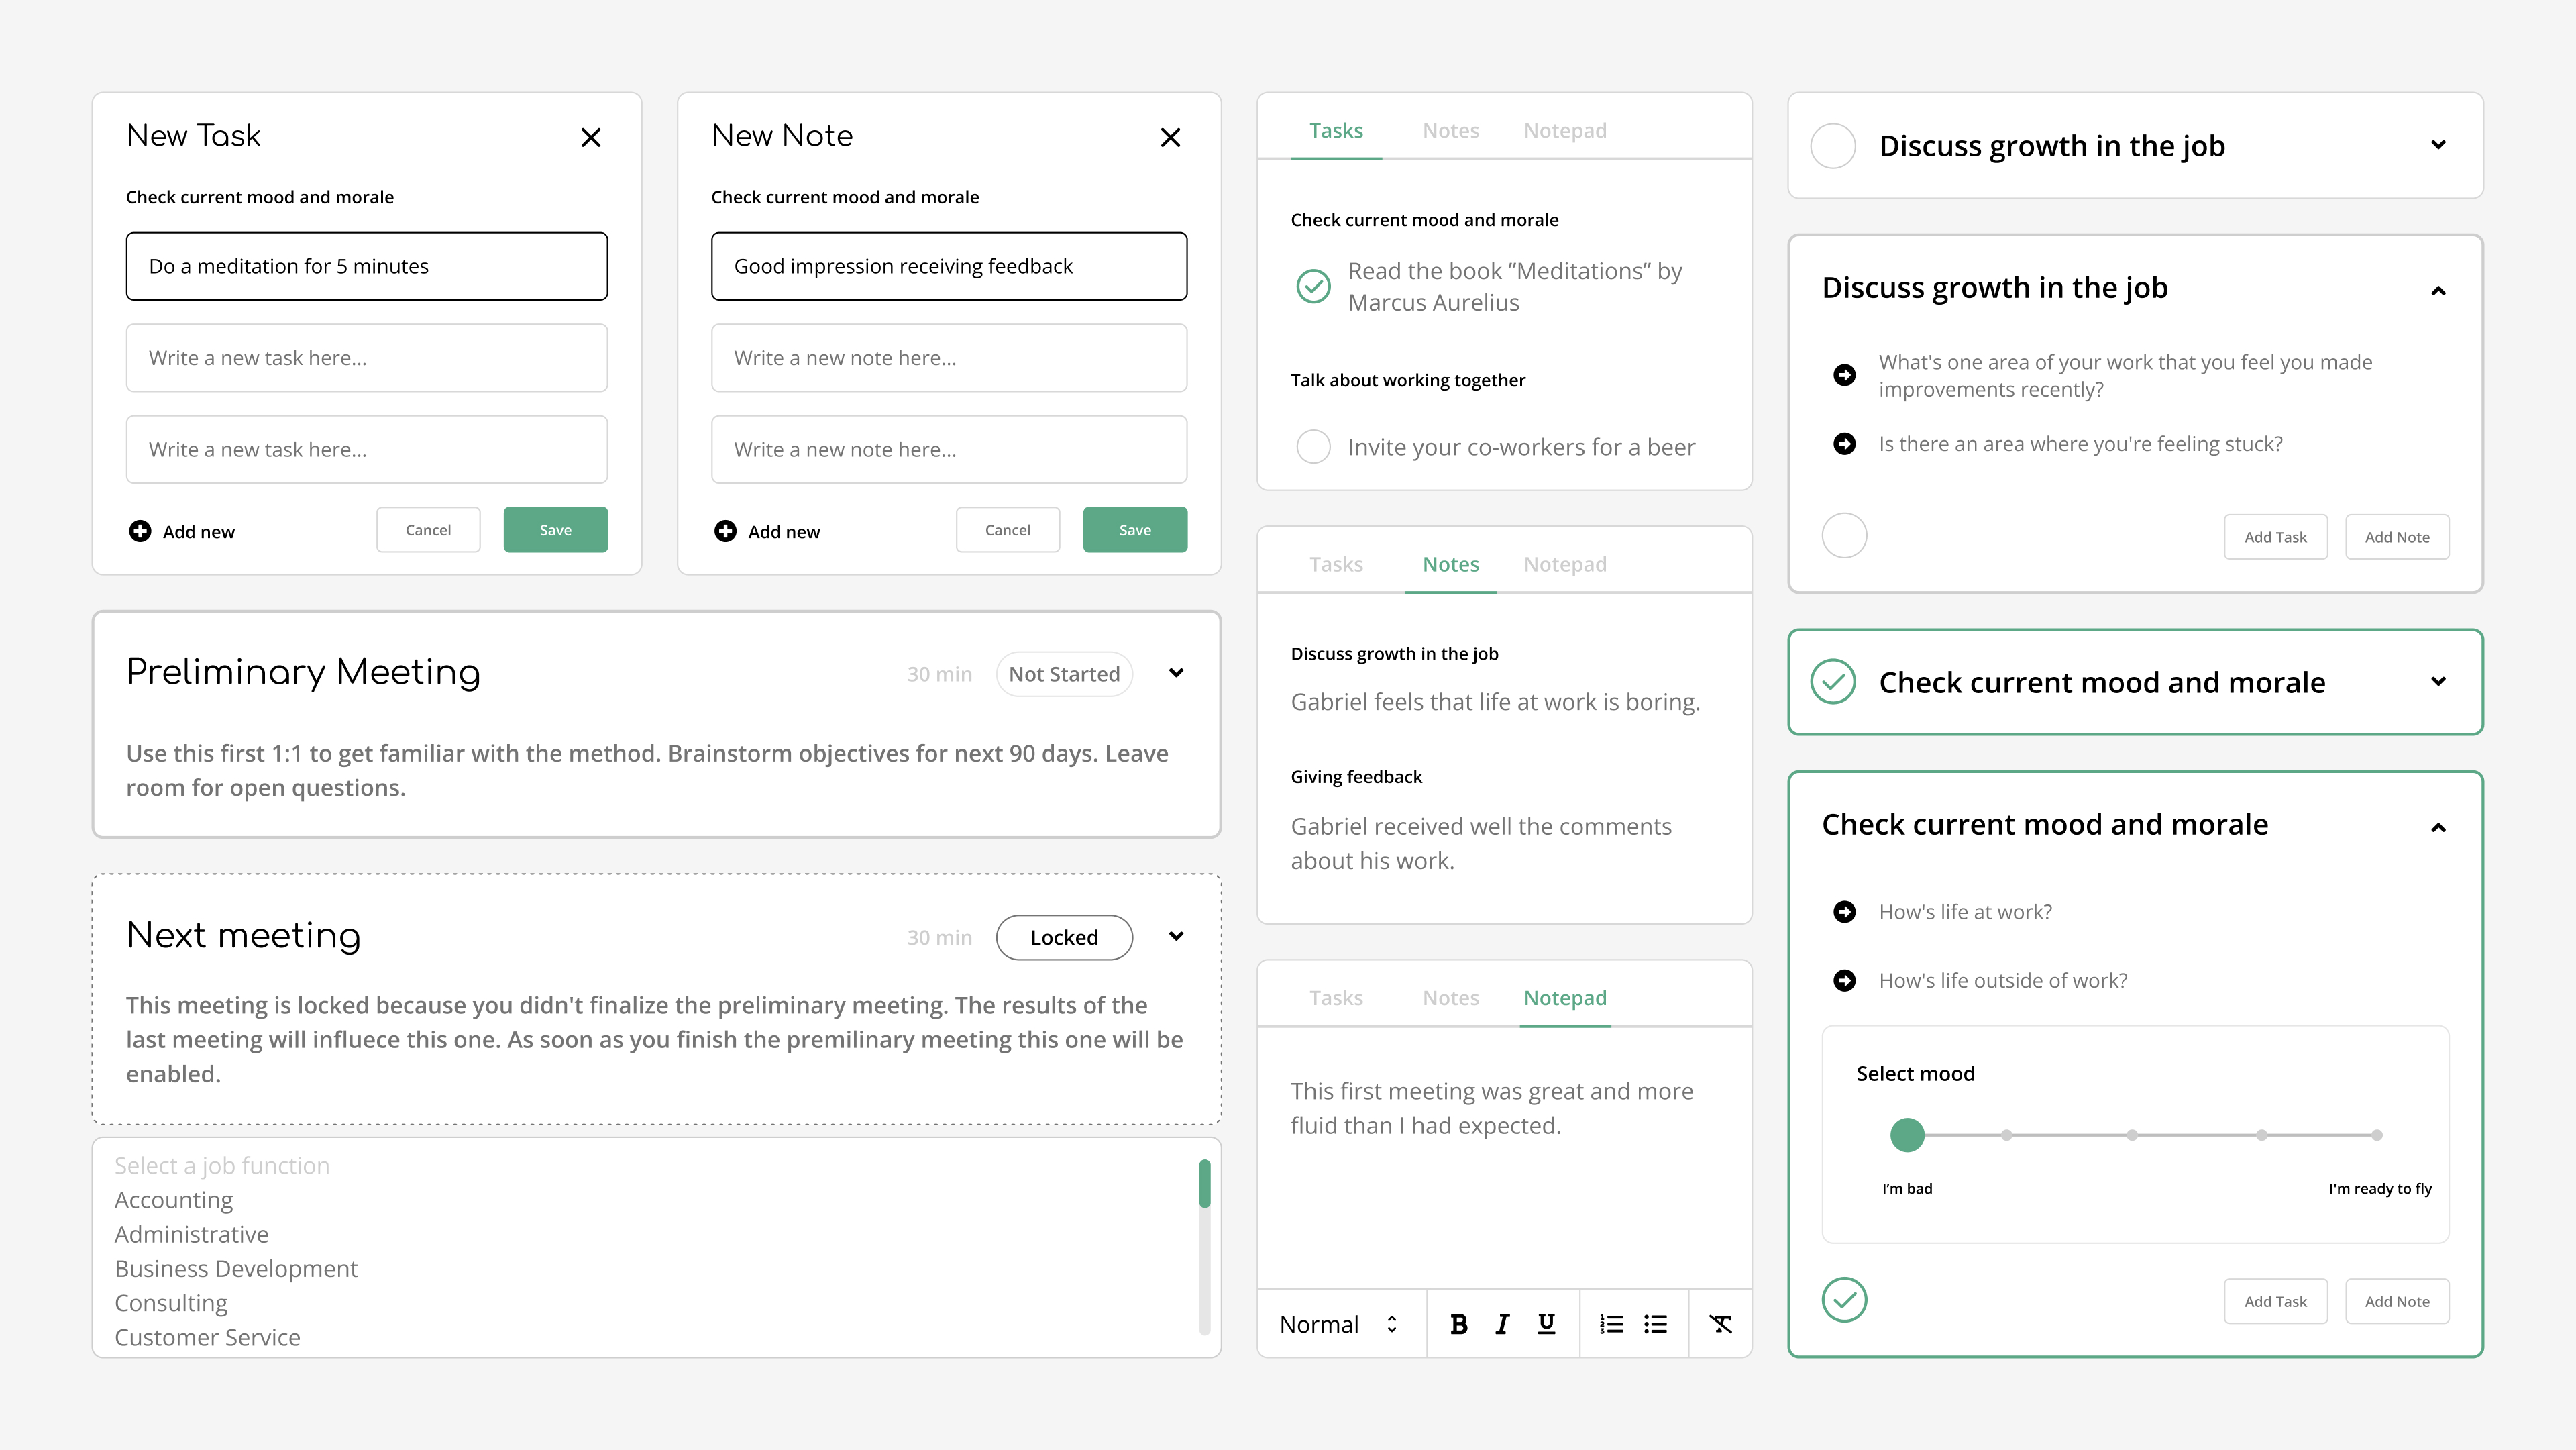Check off inviting co-workers for a beer
This screenshot has height=1450, width=2576.
coord(1313,447)
